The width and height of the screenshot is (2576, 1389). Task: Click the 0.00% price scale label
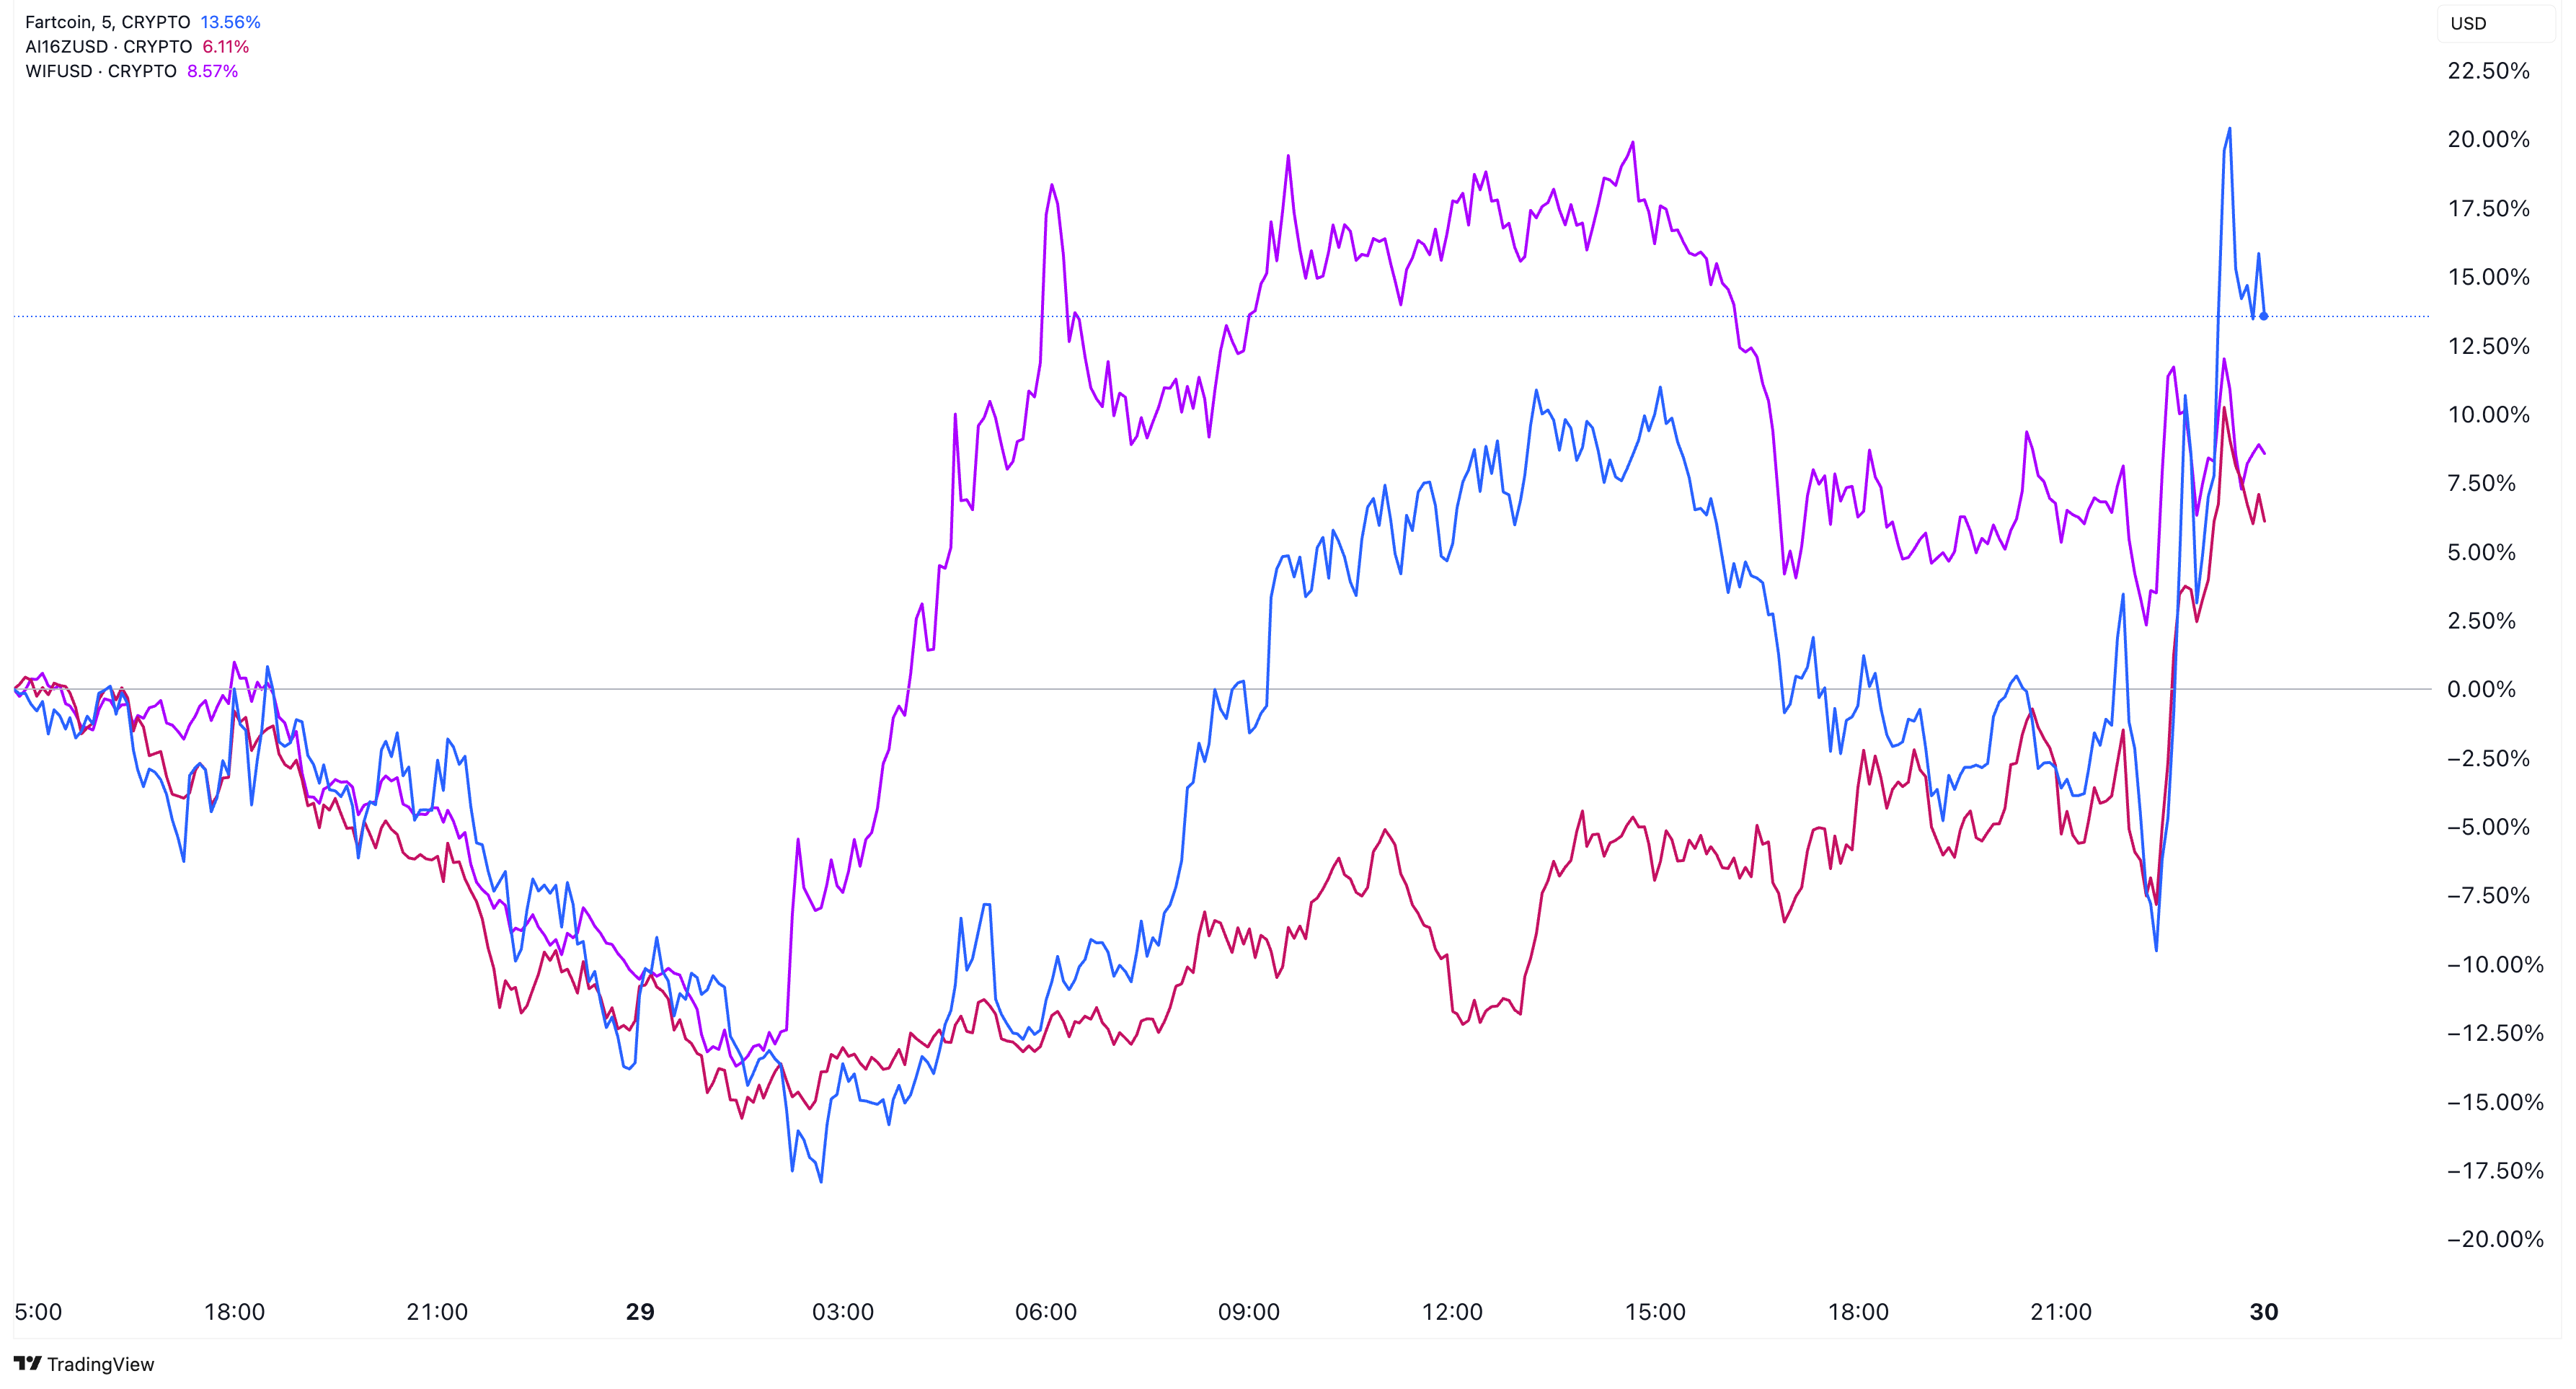coord(2481,689)
